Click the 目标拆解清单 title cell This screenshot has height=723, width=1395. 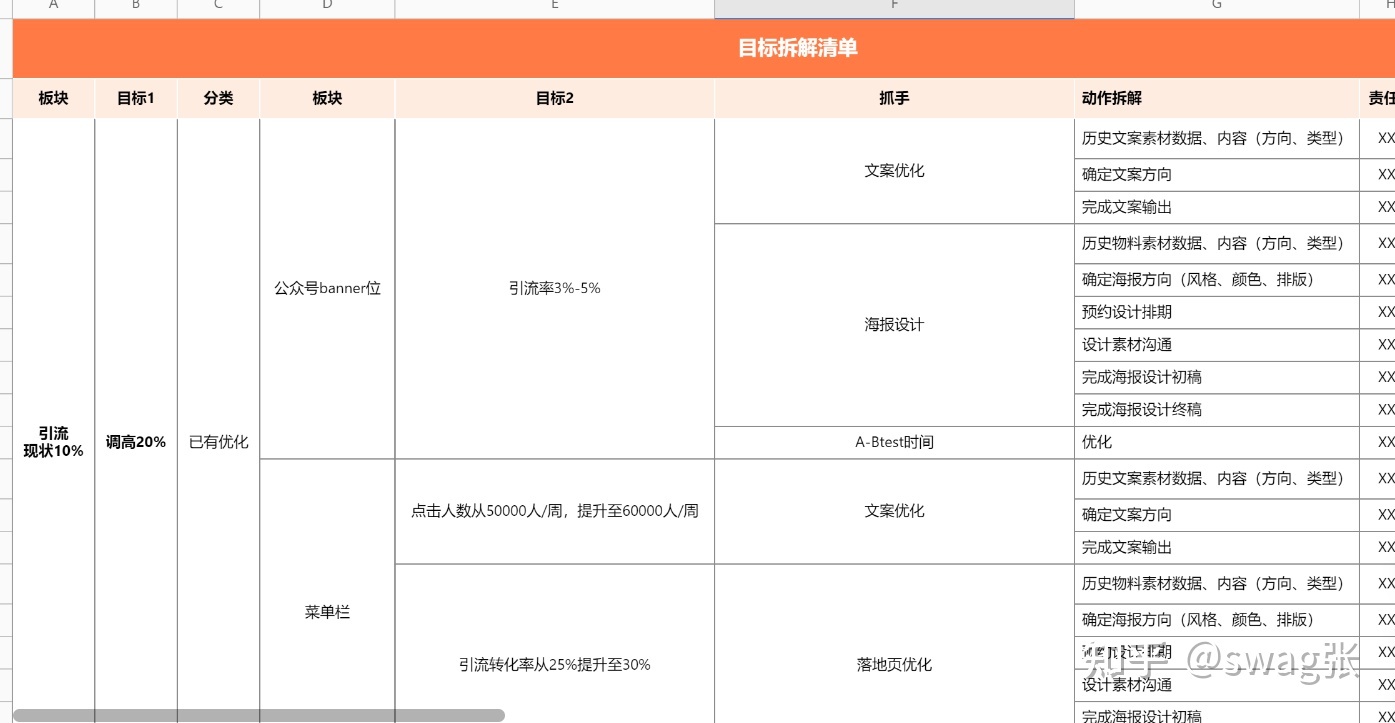[x=797, y=47]
